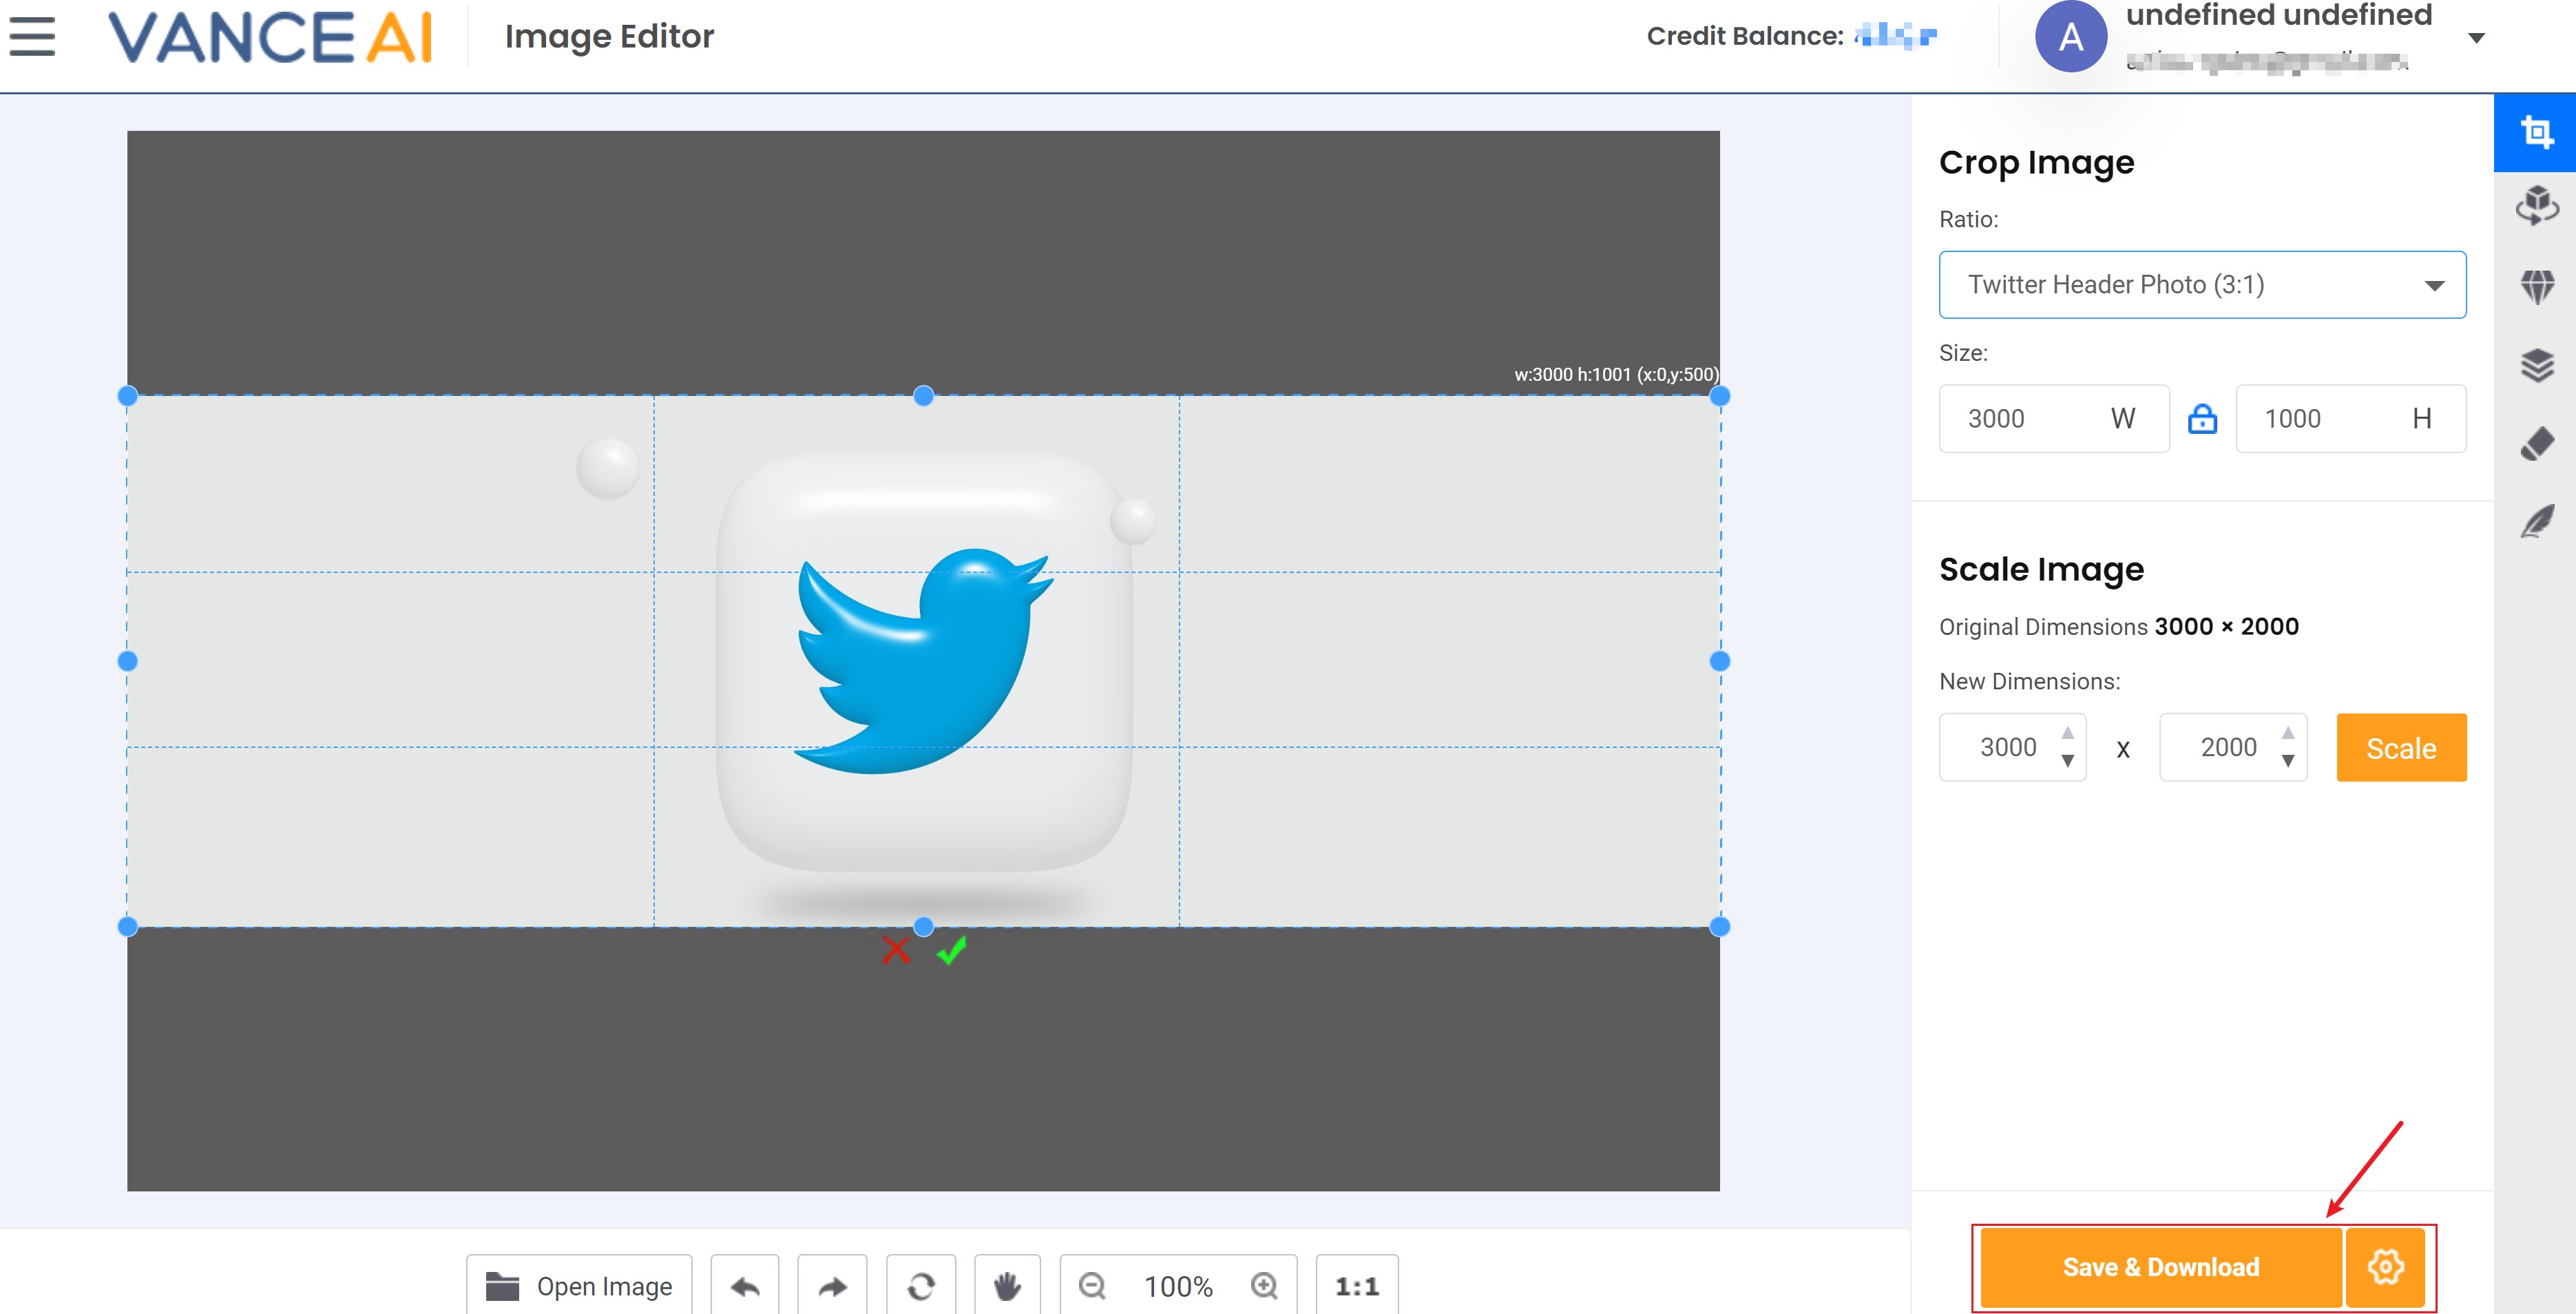Undo the last edit

point(745,1287)
